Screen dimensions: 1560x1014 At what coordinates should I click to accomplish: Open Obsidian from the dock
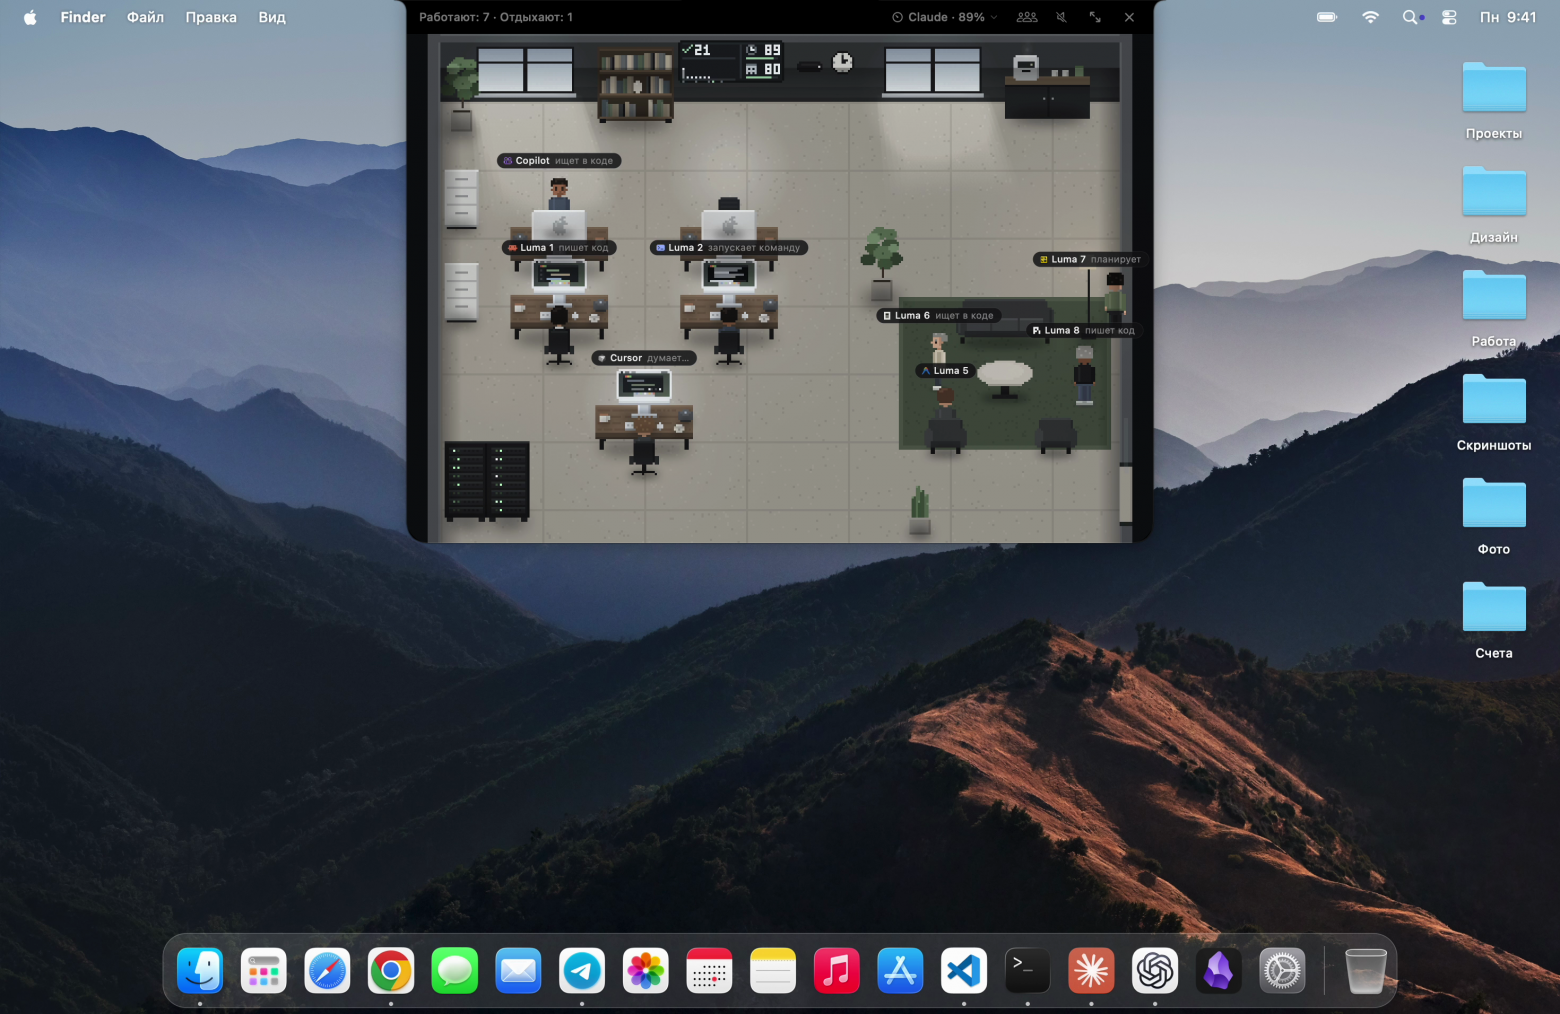tap(1218, 970)
